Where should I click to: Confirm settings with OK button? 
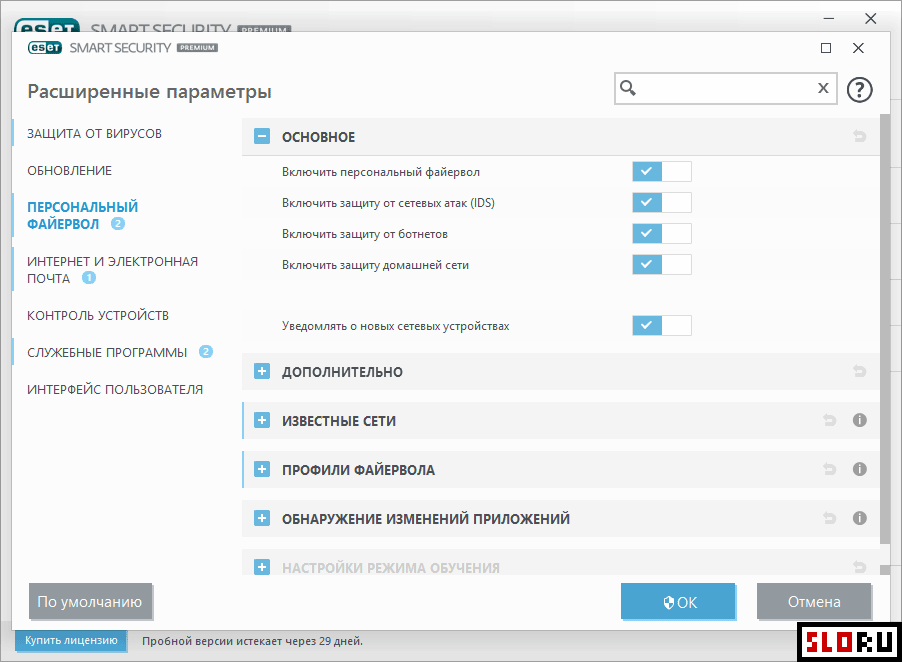[x=678, y=602]
